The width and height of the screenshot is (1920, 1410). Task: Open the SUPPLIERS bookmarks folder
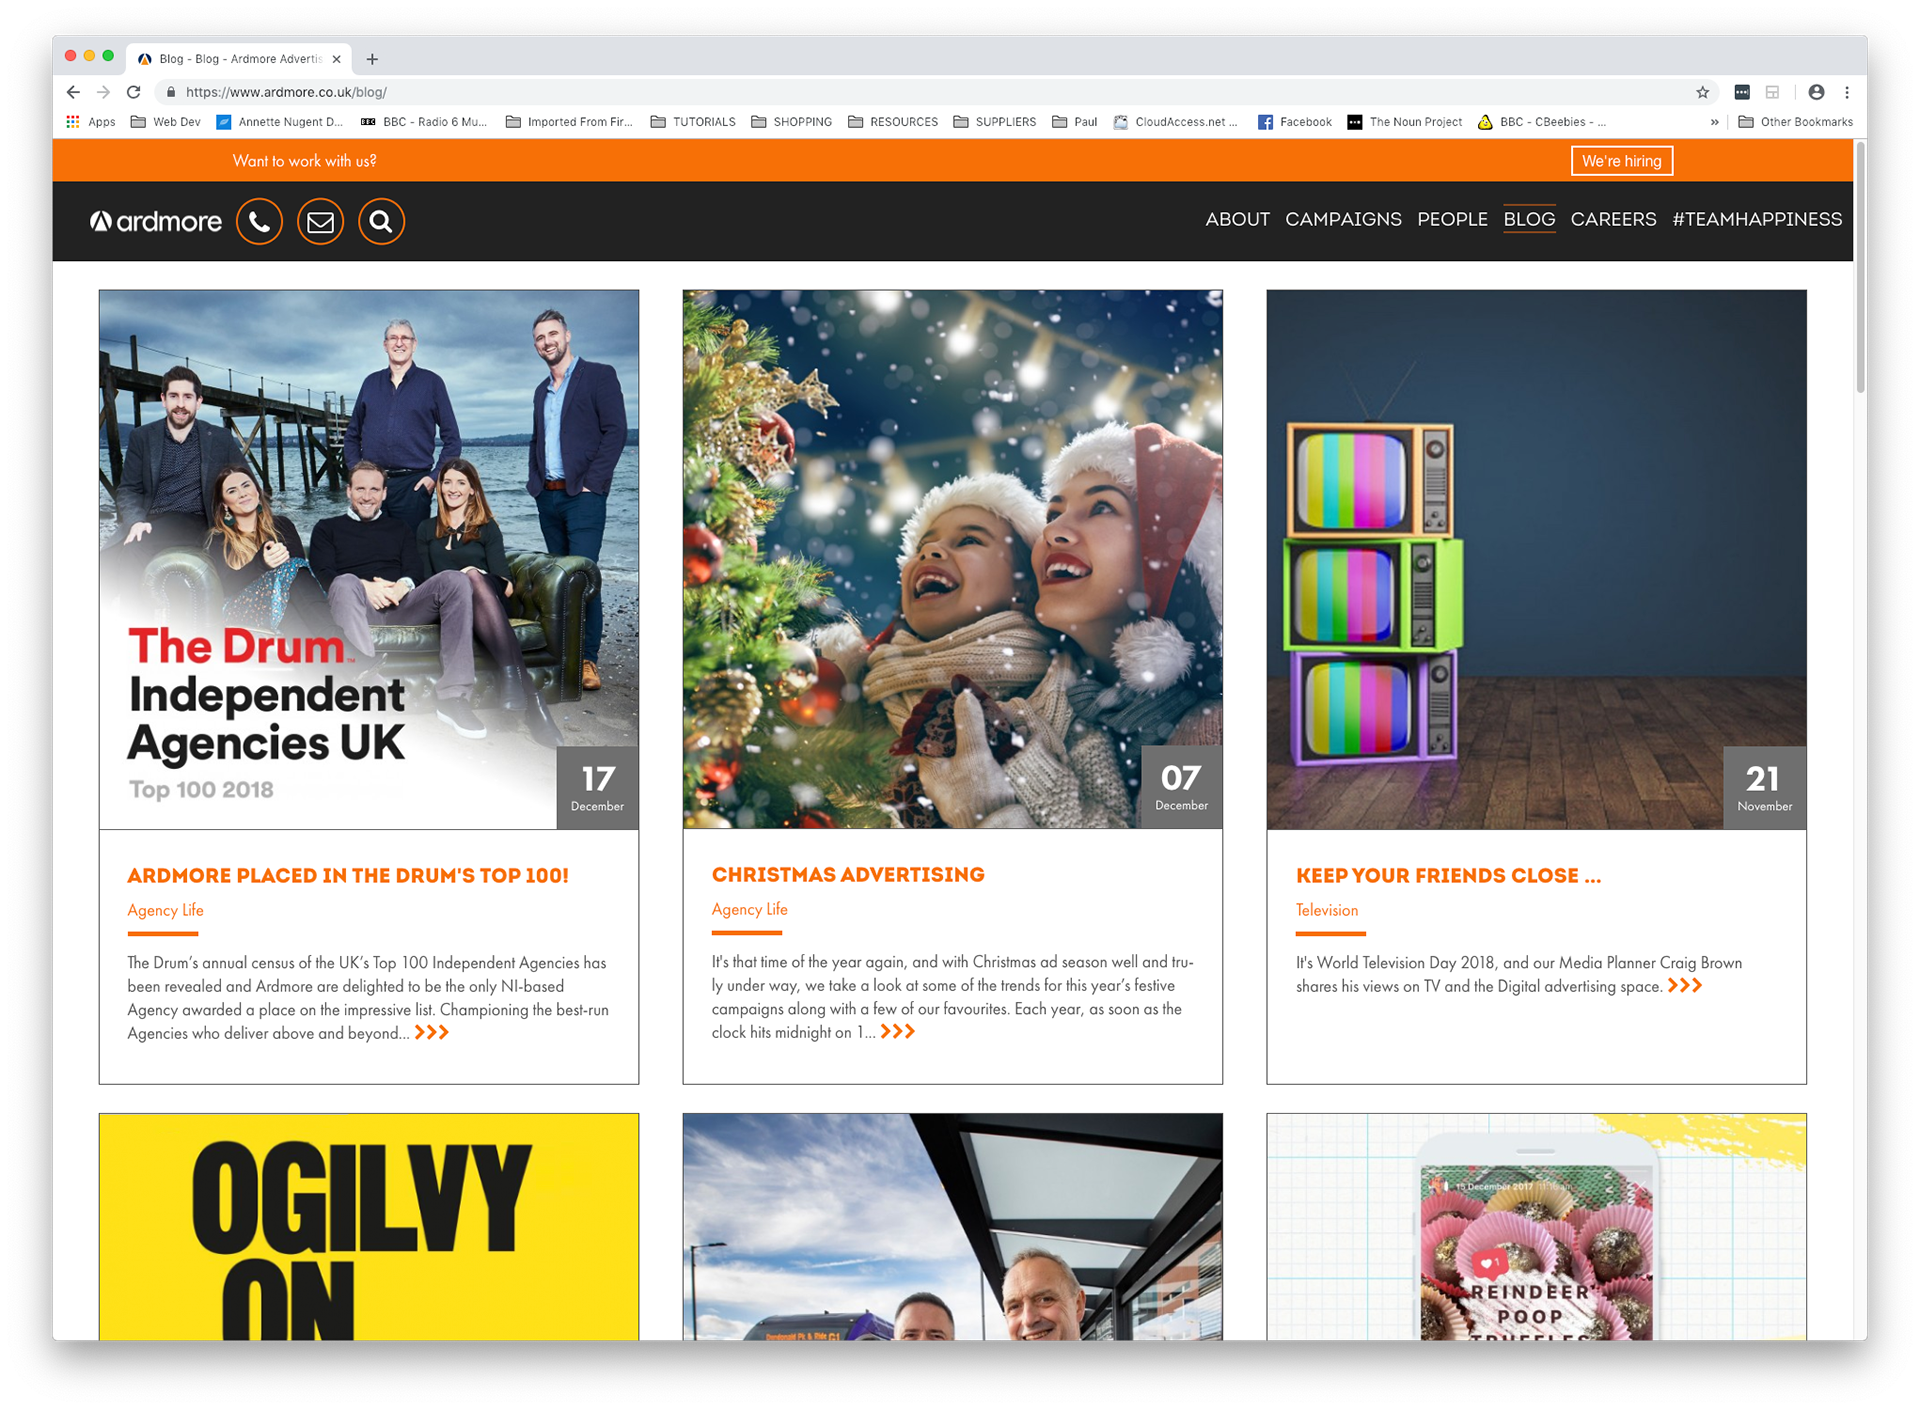[x=995, y=122]
